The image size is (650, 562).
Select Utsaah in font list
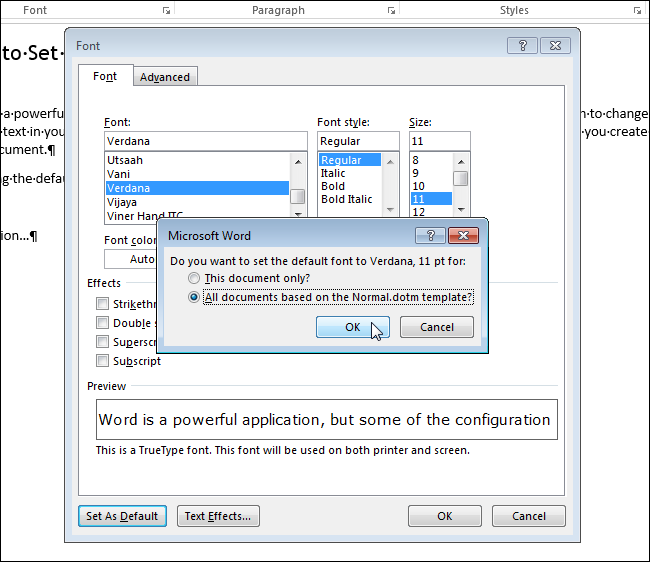click(197, 160)
